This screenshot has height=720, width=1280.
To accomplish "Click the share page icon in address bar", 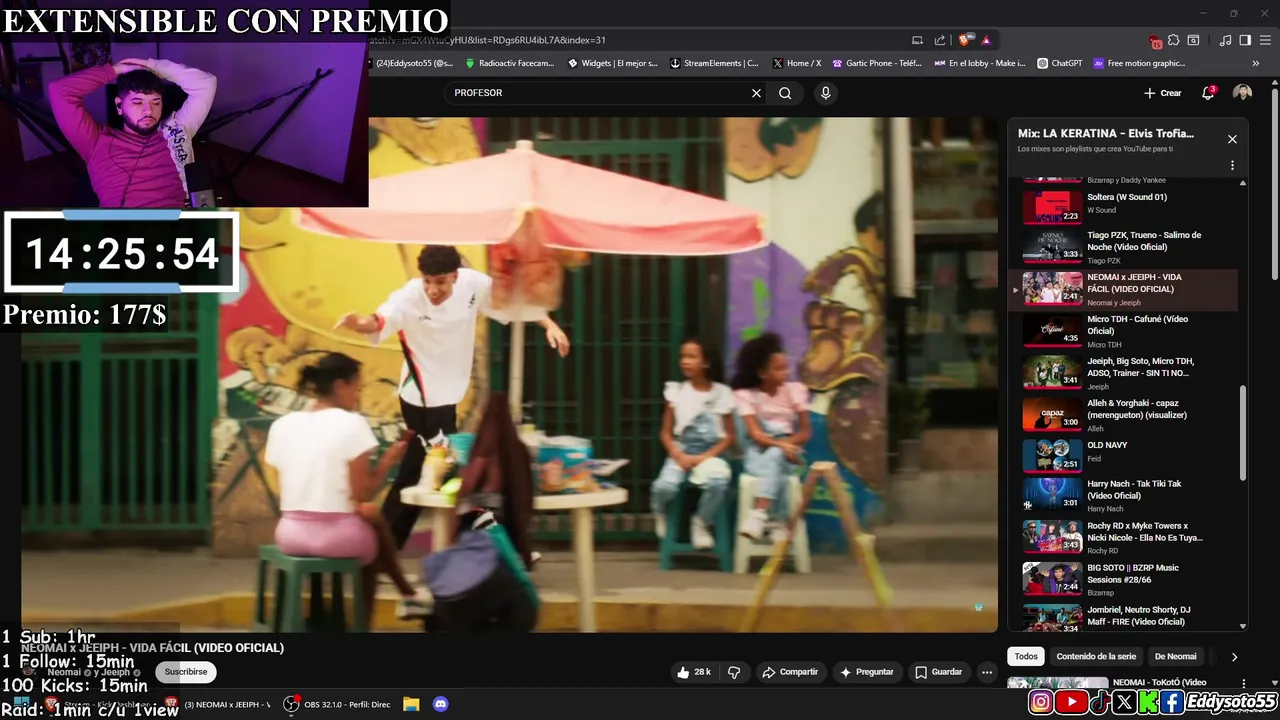I will (x=940, y=40).
